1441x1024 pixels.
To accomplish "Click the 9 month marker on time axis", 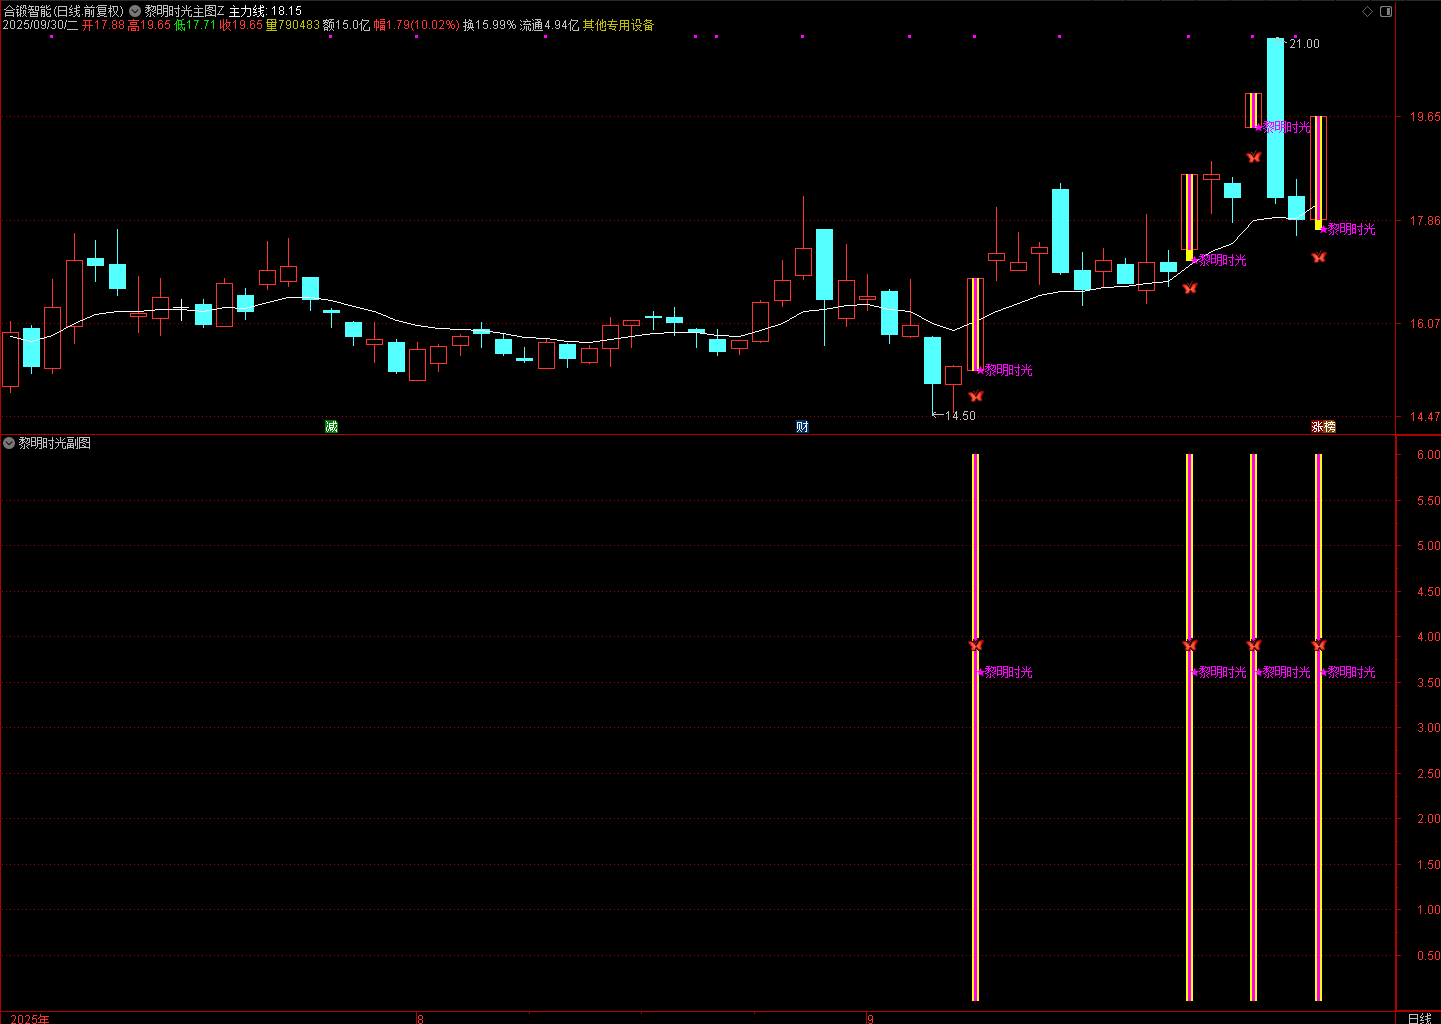I will (x=870, y=1019).
